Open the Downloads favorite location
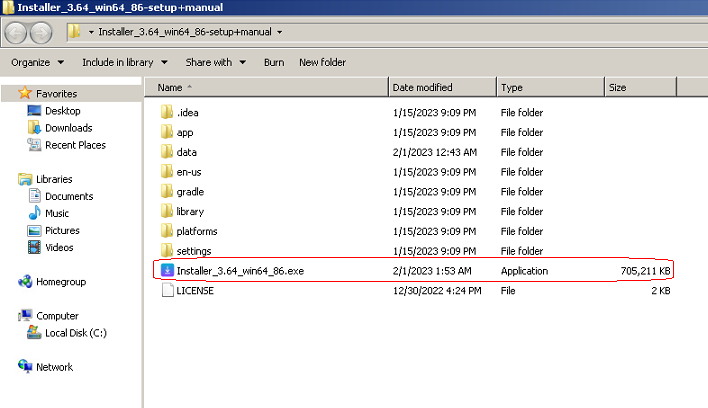The height and width of the screenshot is (408, 708). pos(68,128)
